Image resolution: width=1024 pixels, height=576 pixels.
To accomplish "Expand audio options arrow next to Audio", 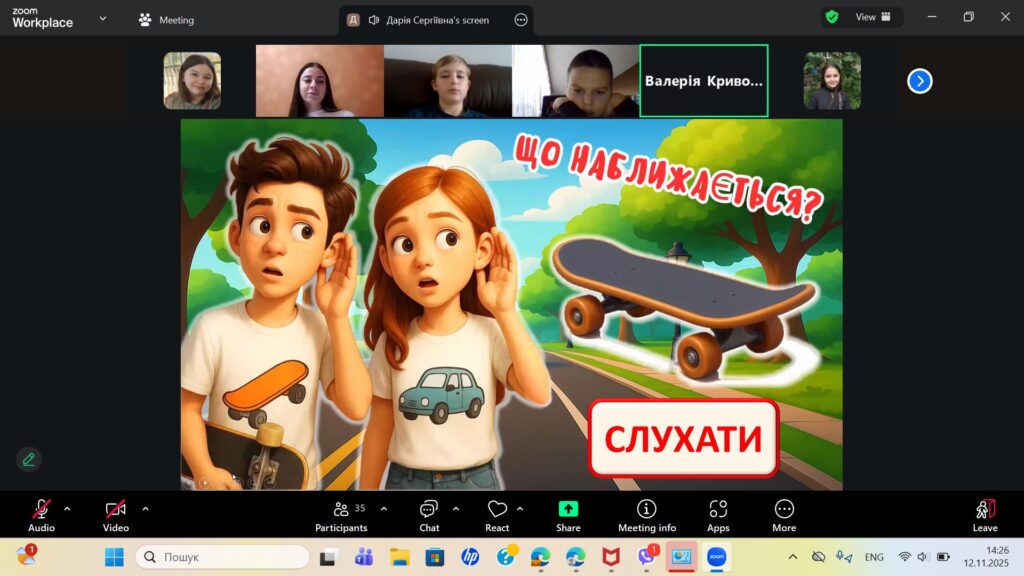I will pos(67,508).
